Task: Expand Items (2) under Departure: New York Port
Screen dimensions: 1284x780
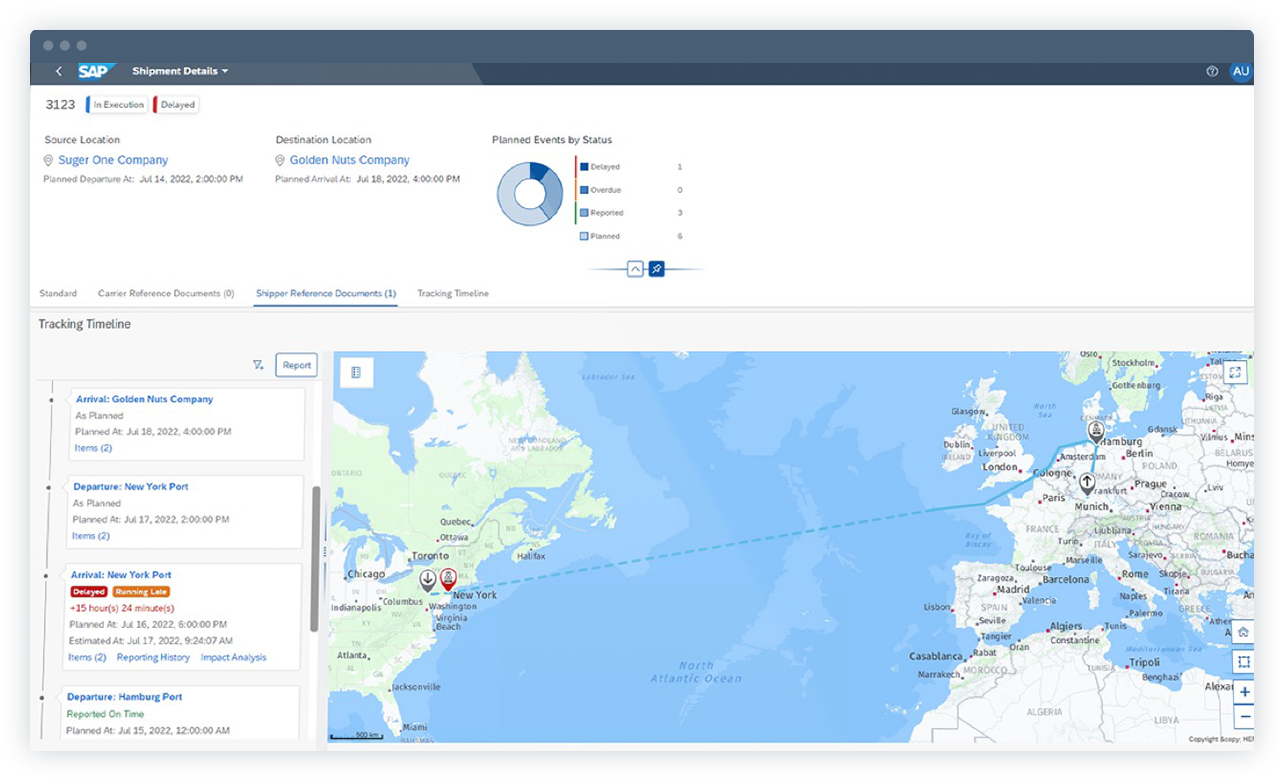Action: 93,535
